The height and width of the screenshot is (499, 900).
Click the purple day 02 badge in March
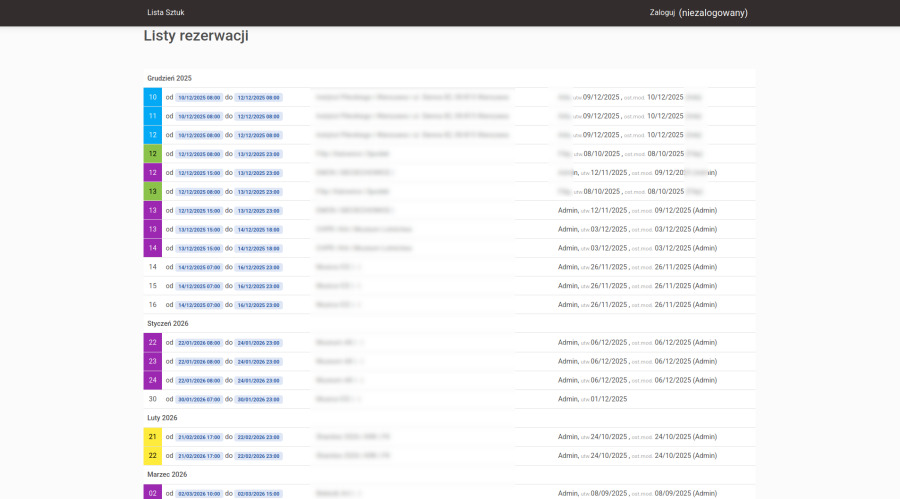click(153, 493)
